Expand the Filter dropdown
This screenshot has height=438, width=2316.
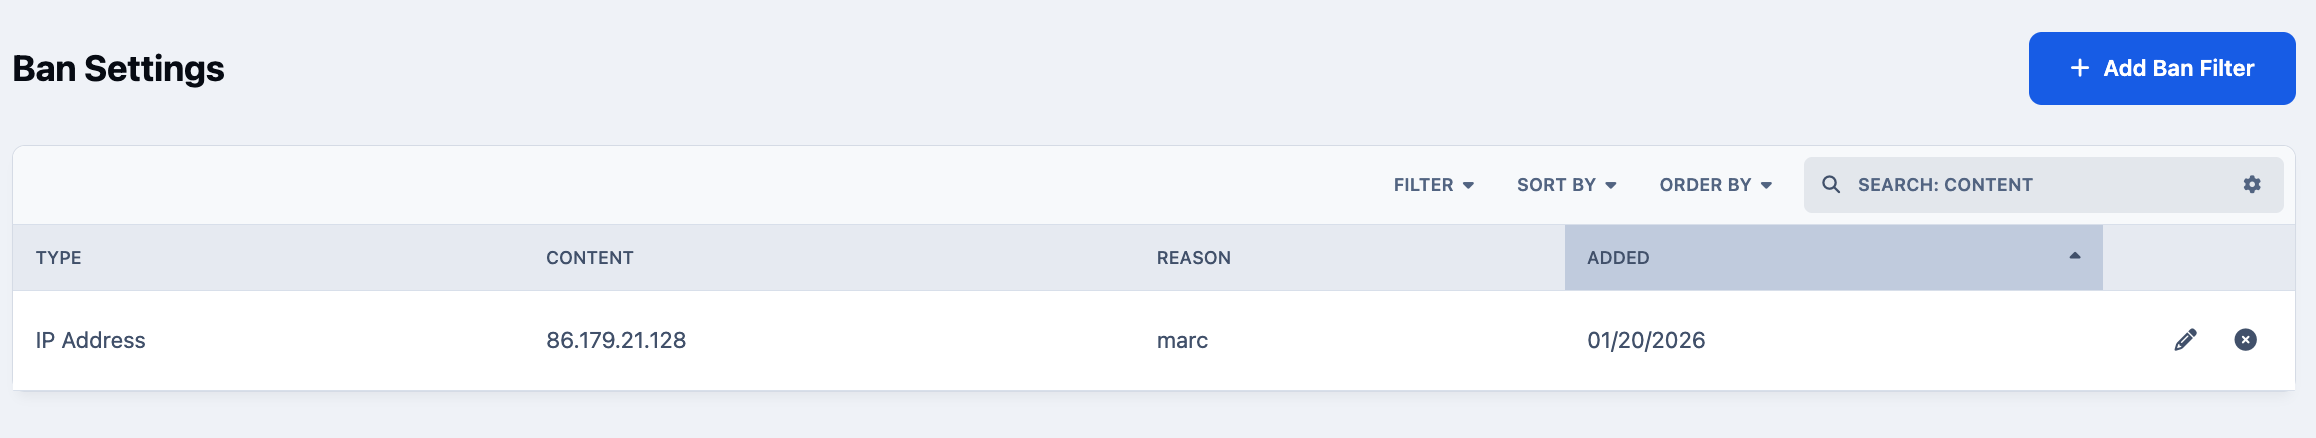1434,185
